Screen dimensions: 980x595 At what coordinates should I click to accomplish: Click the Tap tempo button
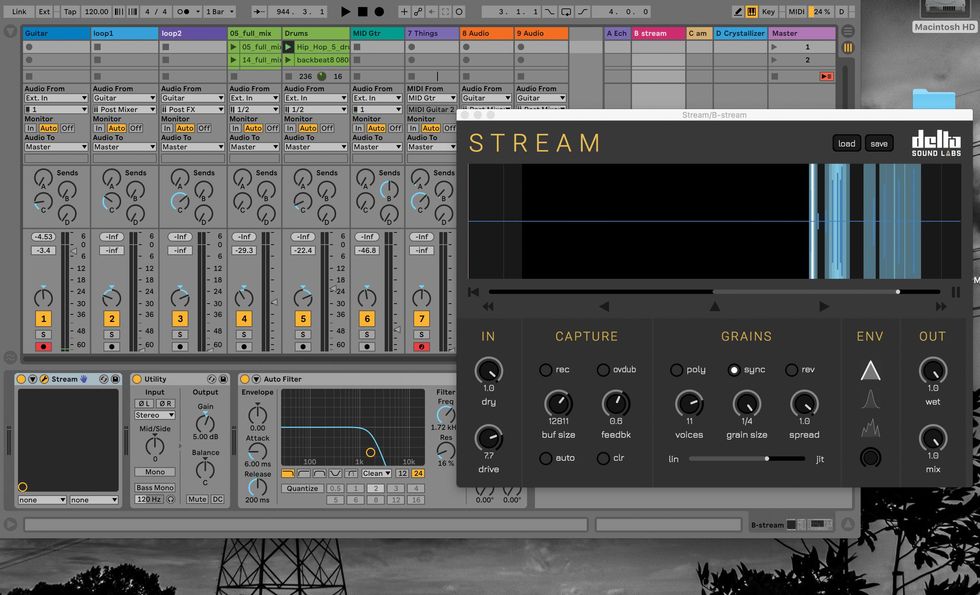[x=70, y=11]
